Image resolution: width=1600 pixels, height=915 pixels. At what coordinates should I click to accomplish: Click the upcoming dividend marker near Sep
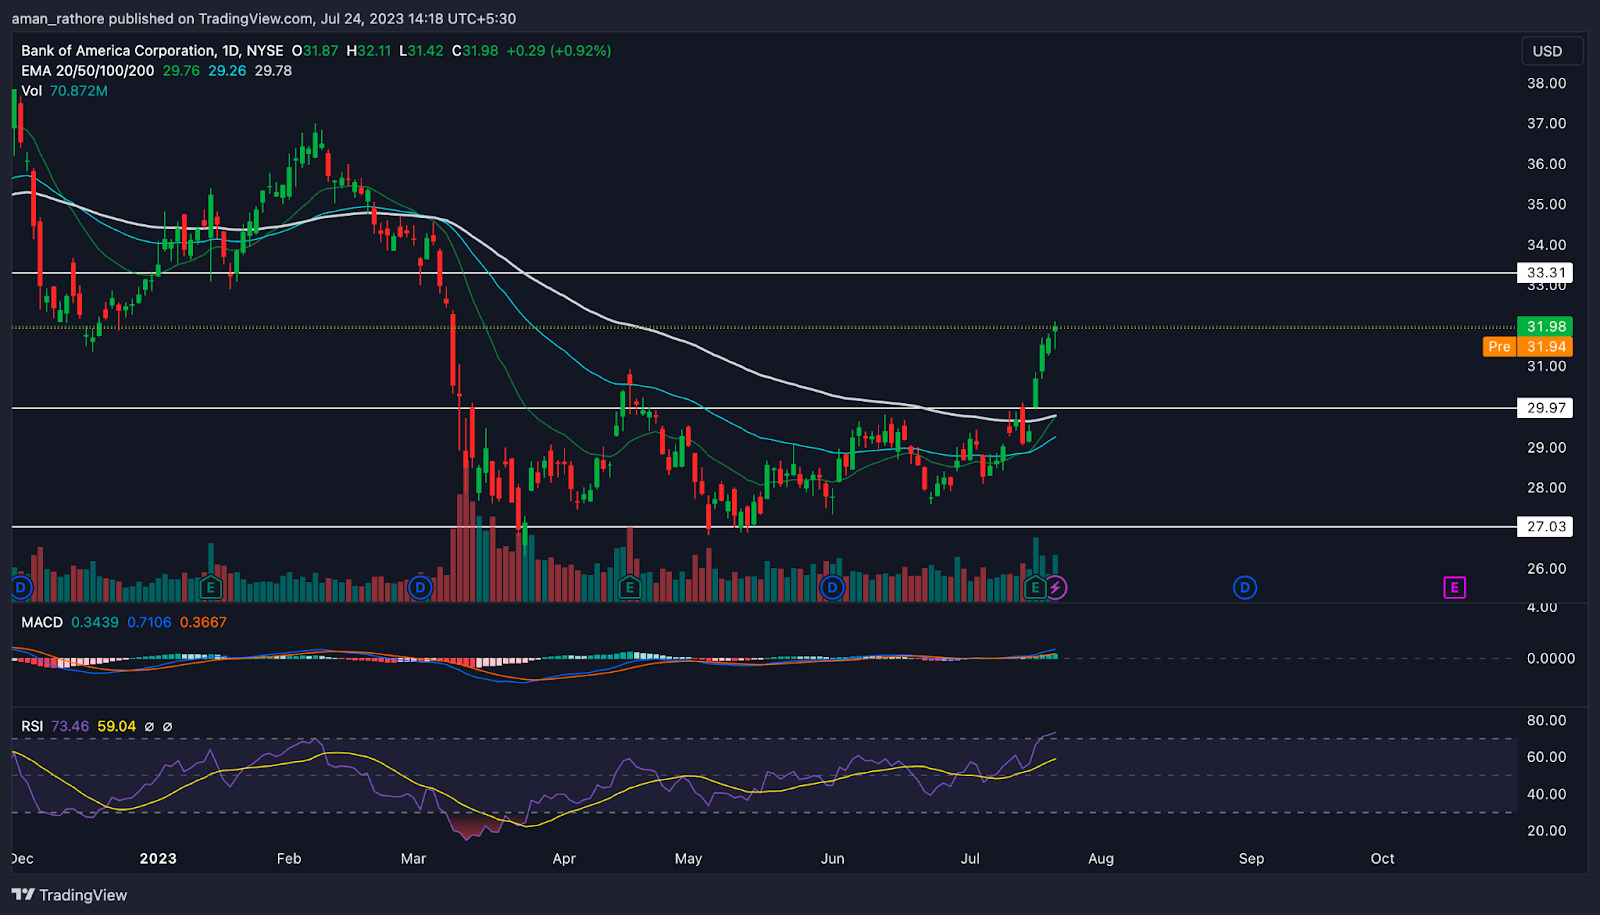(1245, 587)
